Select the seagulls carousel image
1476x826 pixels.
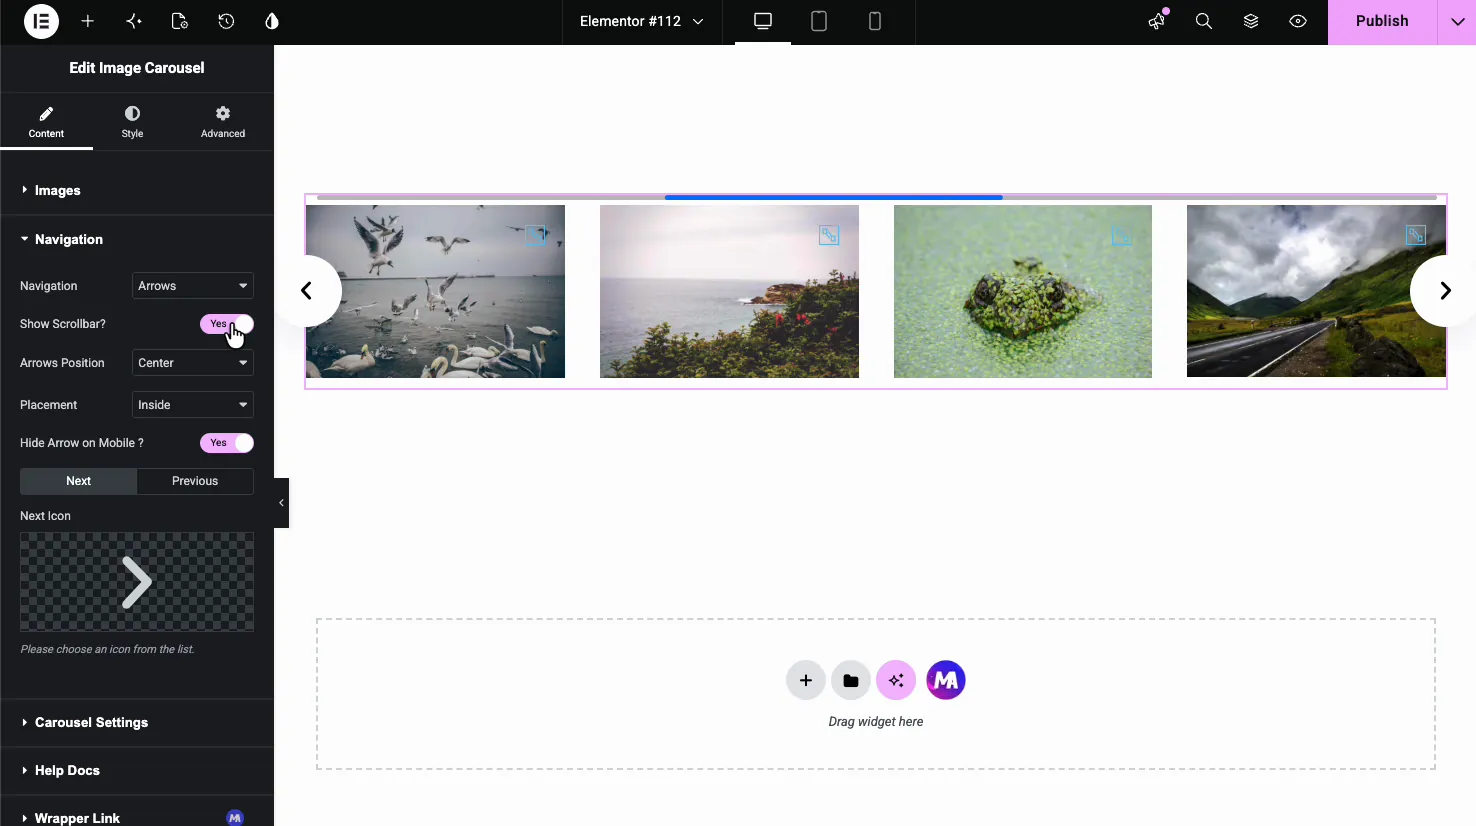pyautogui.click(x=435, y=291)
